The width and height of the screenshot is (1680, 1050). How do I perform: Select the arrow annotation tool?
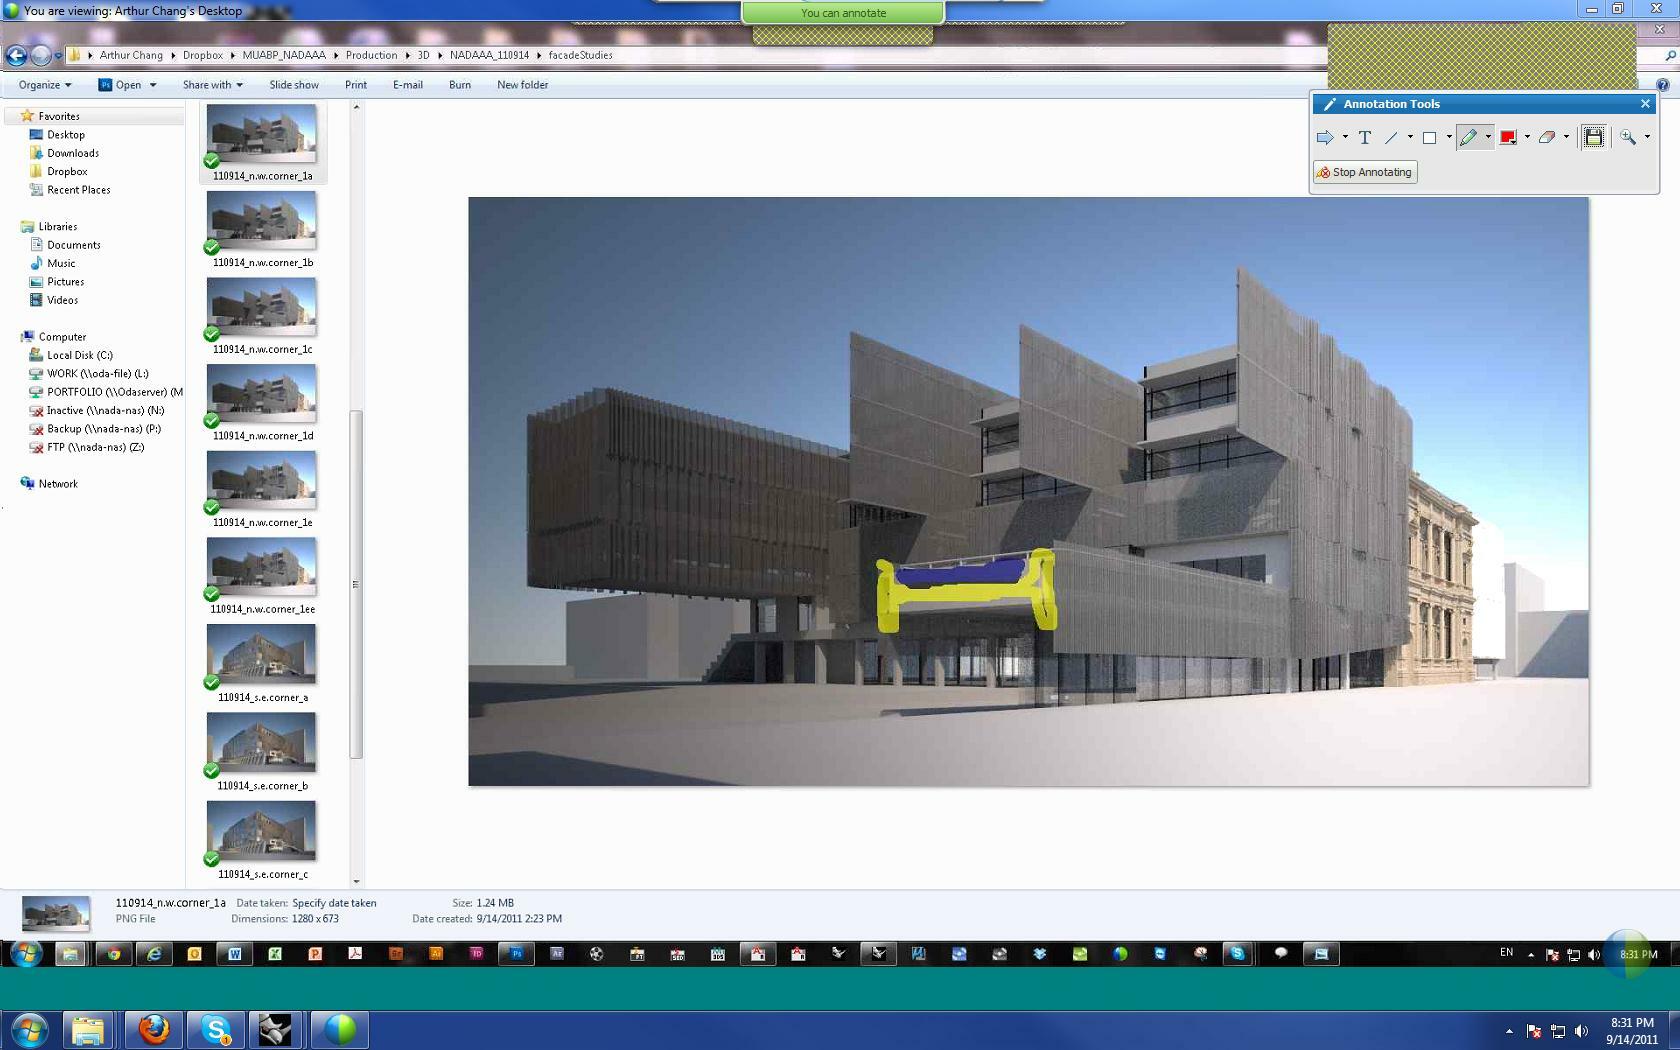1325,138
